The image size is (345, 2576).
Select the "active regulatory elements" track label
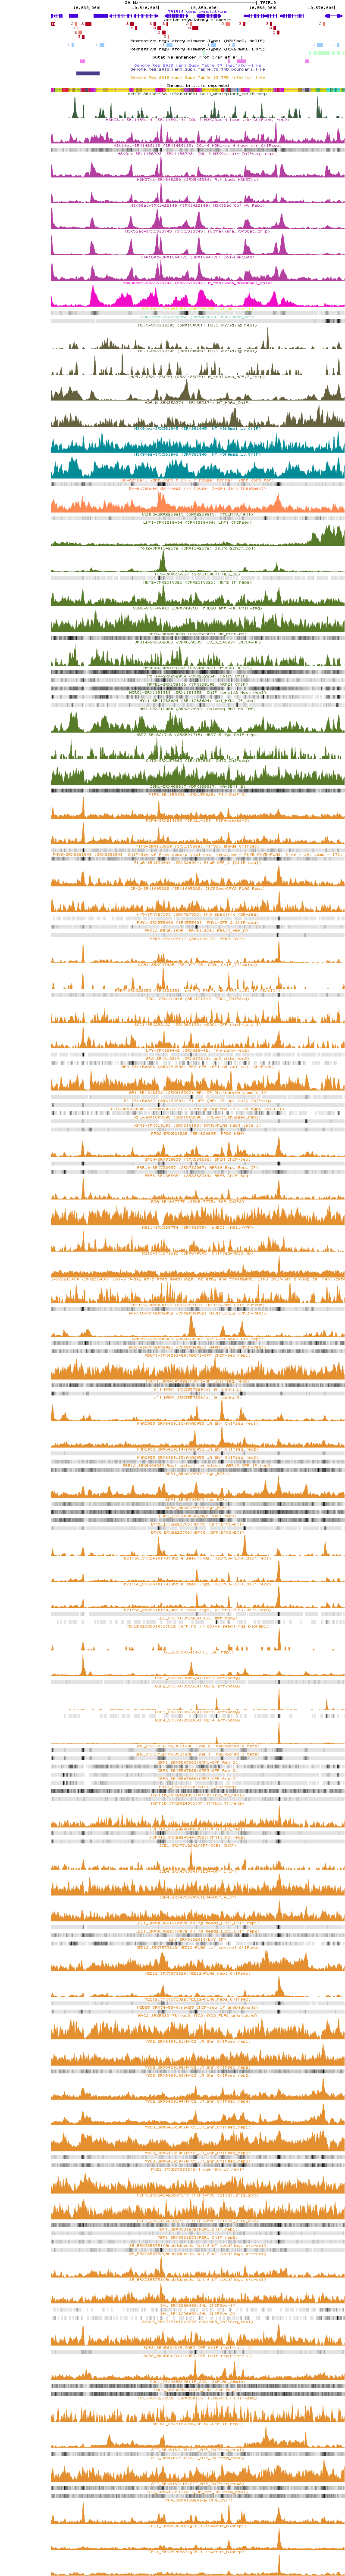pos(198,20)
